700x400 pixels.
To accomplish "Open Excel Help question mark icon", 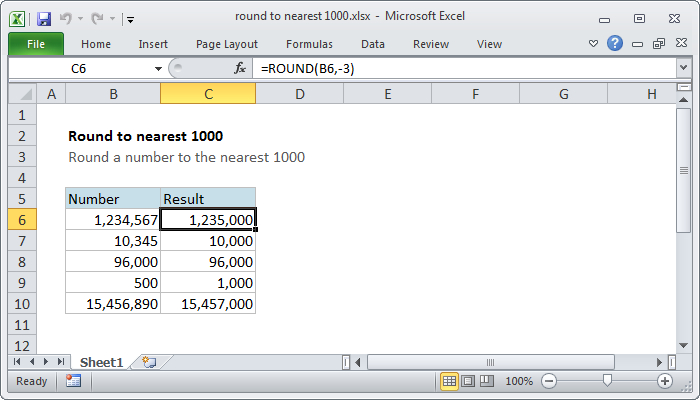I will [x=615, y=44].
